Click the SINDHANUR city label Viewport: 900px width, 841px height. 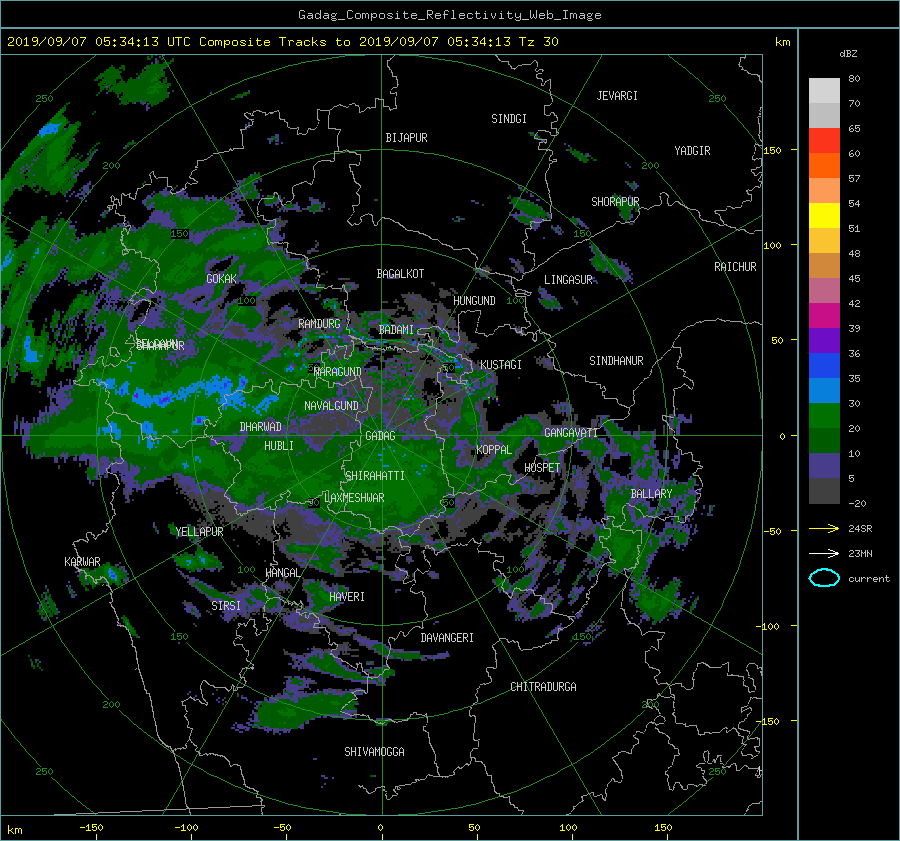coord(616,361)
